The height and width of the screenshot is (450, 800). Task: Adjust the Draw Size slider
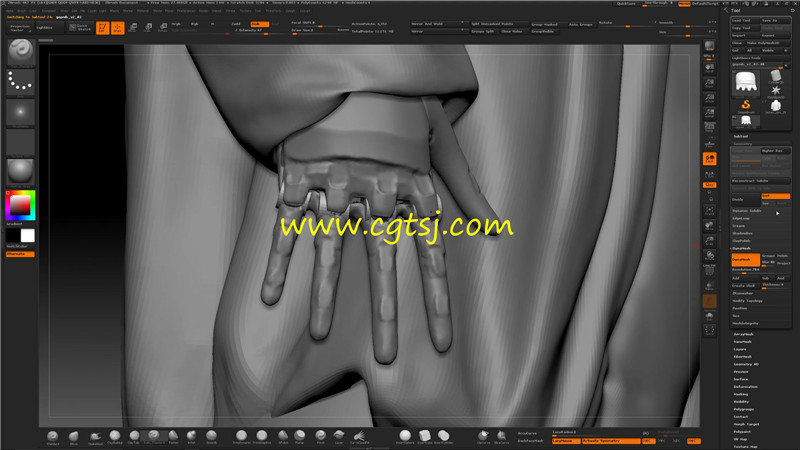312,31
